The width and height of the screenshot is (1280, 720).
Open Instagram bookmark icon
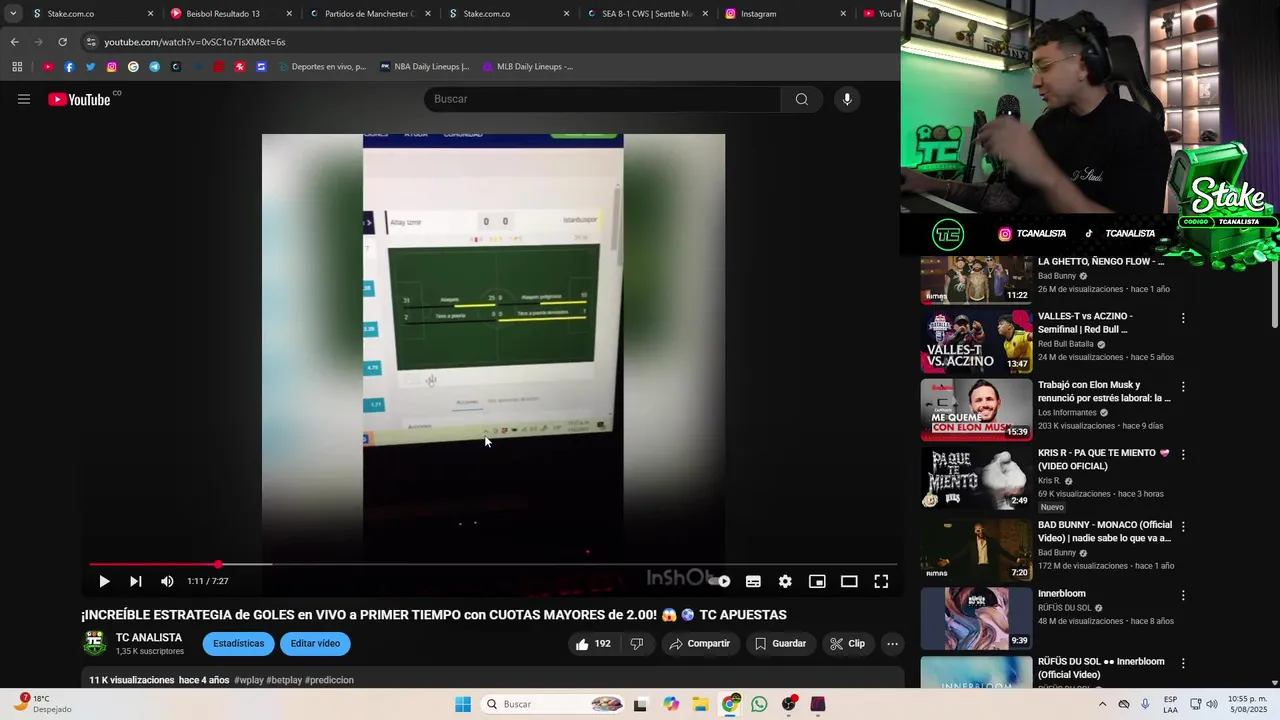(x=112, y=67)
